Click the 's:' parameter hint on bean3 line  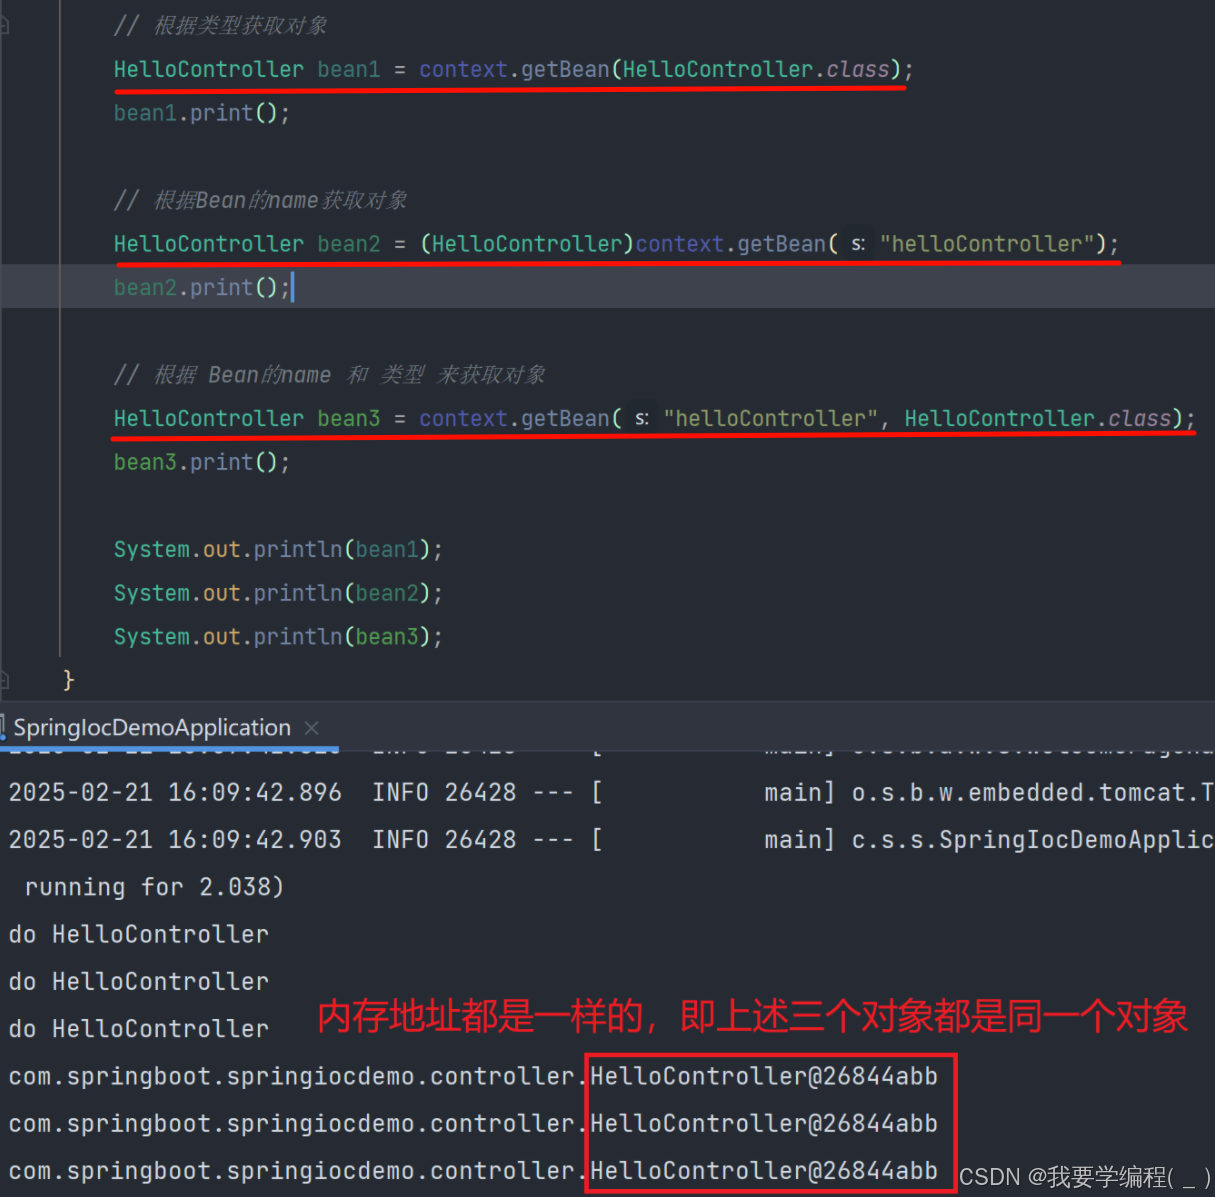(642, 418)
